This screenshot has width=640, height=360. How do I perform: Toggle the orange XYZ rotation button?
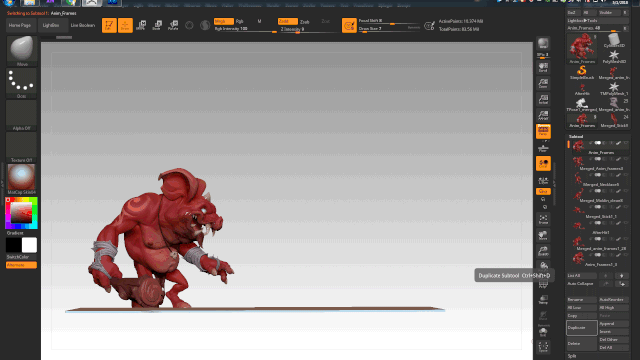(543, 191)
